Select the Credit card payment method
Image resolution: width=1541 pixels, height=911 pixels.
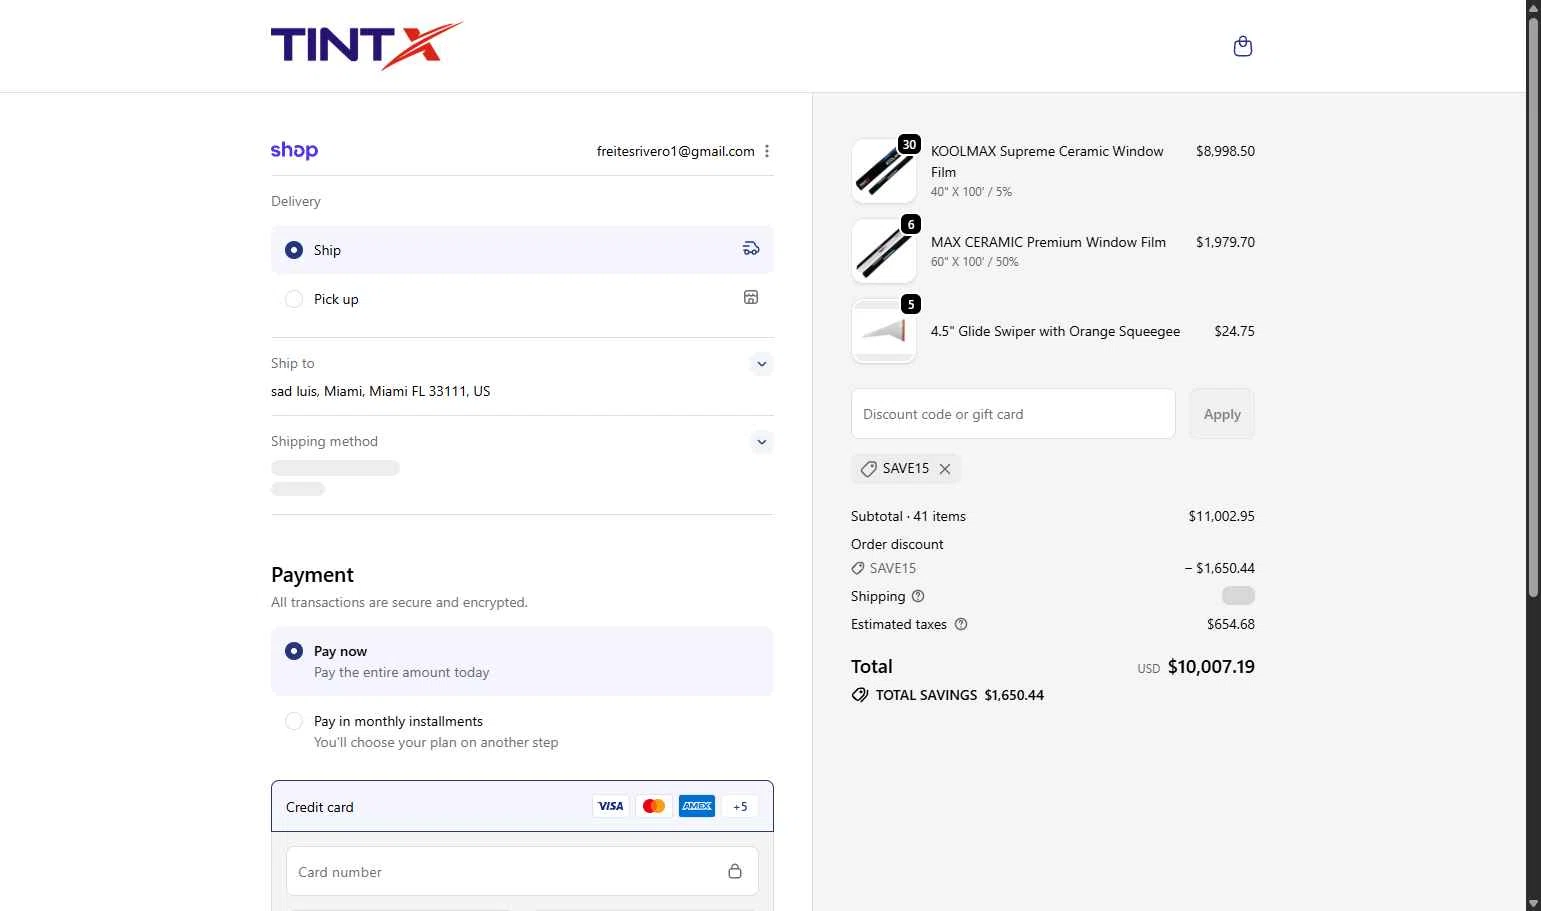tap(522, 806)
